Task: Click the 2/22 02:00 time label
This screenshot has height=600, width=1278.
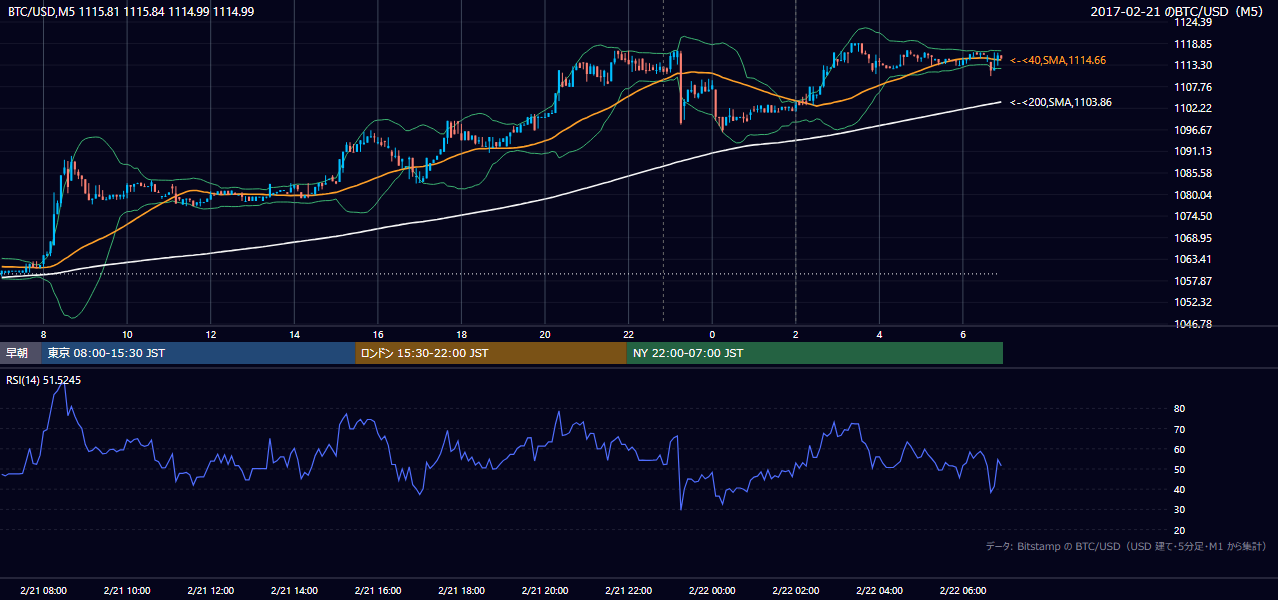Action: [x=795, y=591]
